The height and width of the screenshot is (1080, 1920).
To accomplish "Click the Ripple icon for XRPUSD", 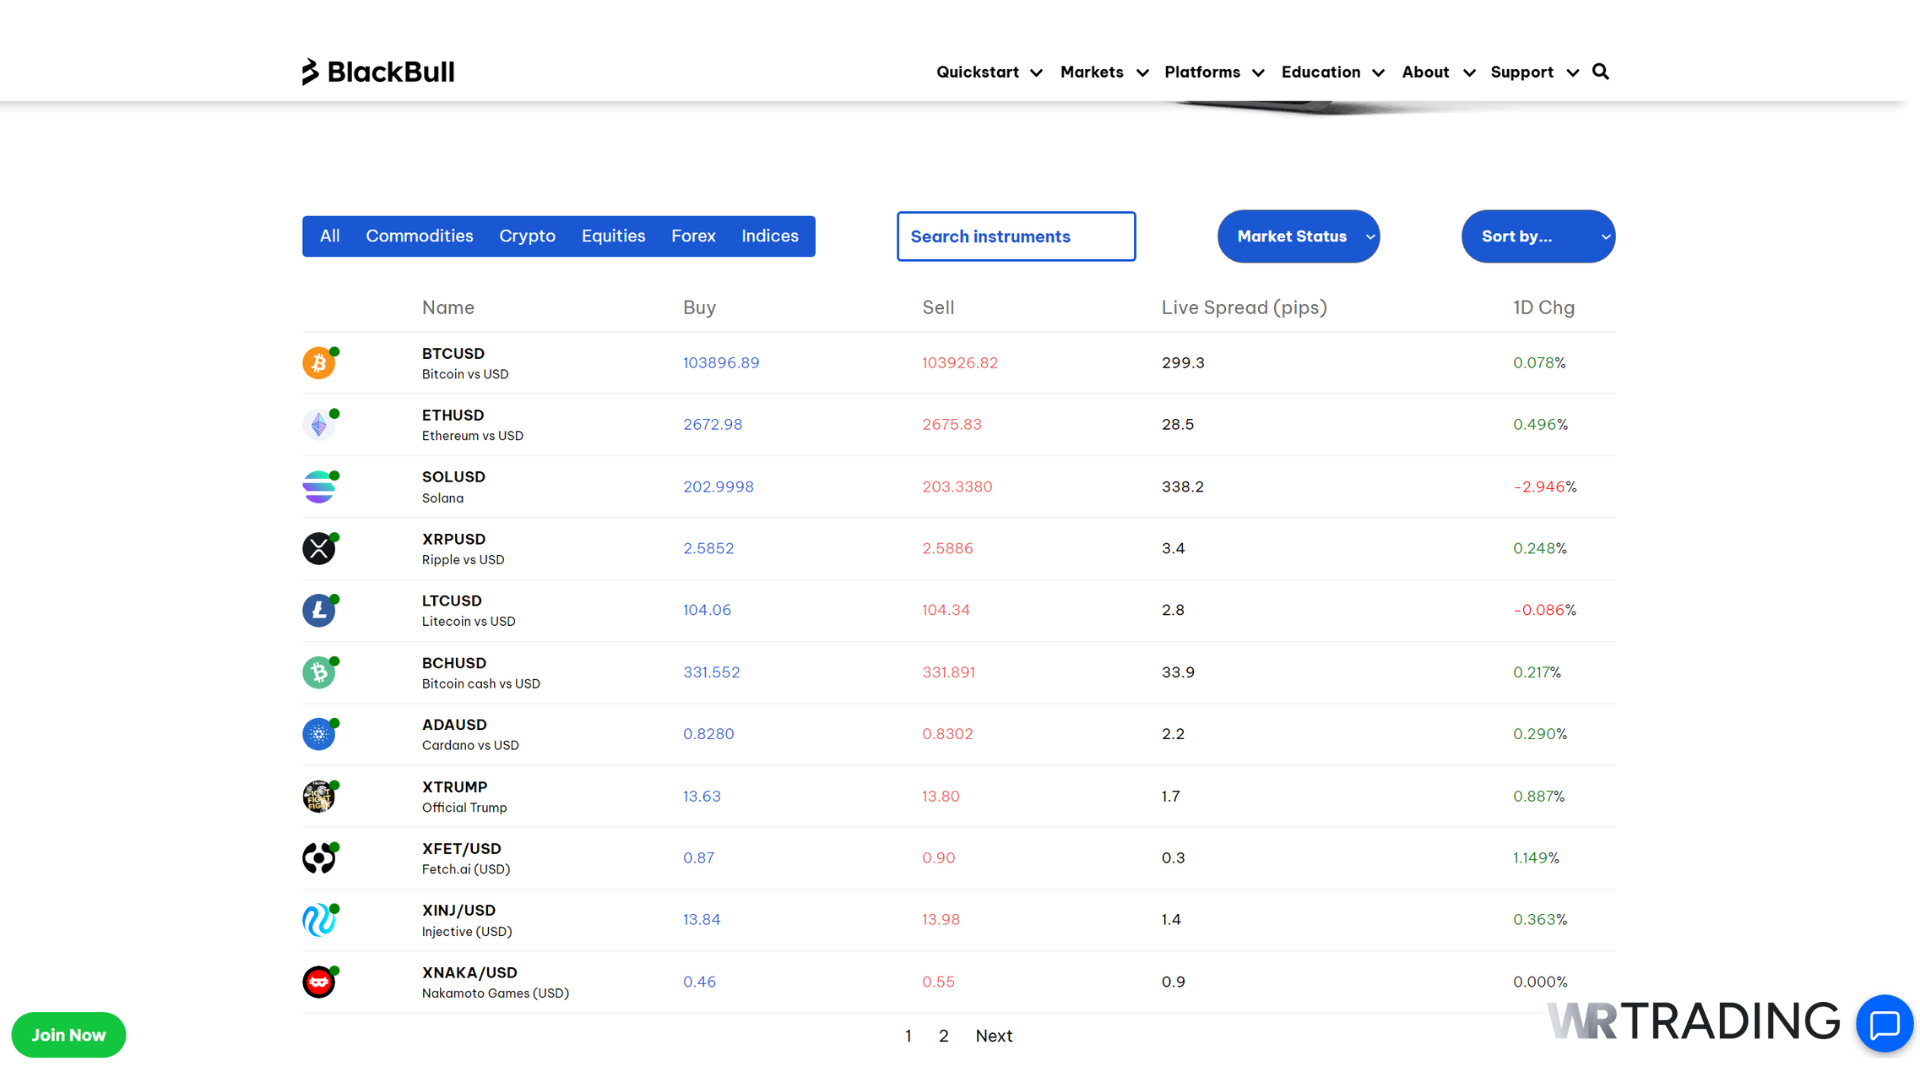I will (x=319, y=549).
